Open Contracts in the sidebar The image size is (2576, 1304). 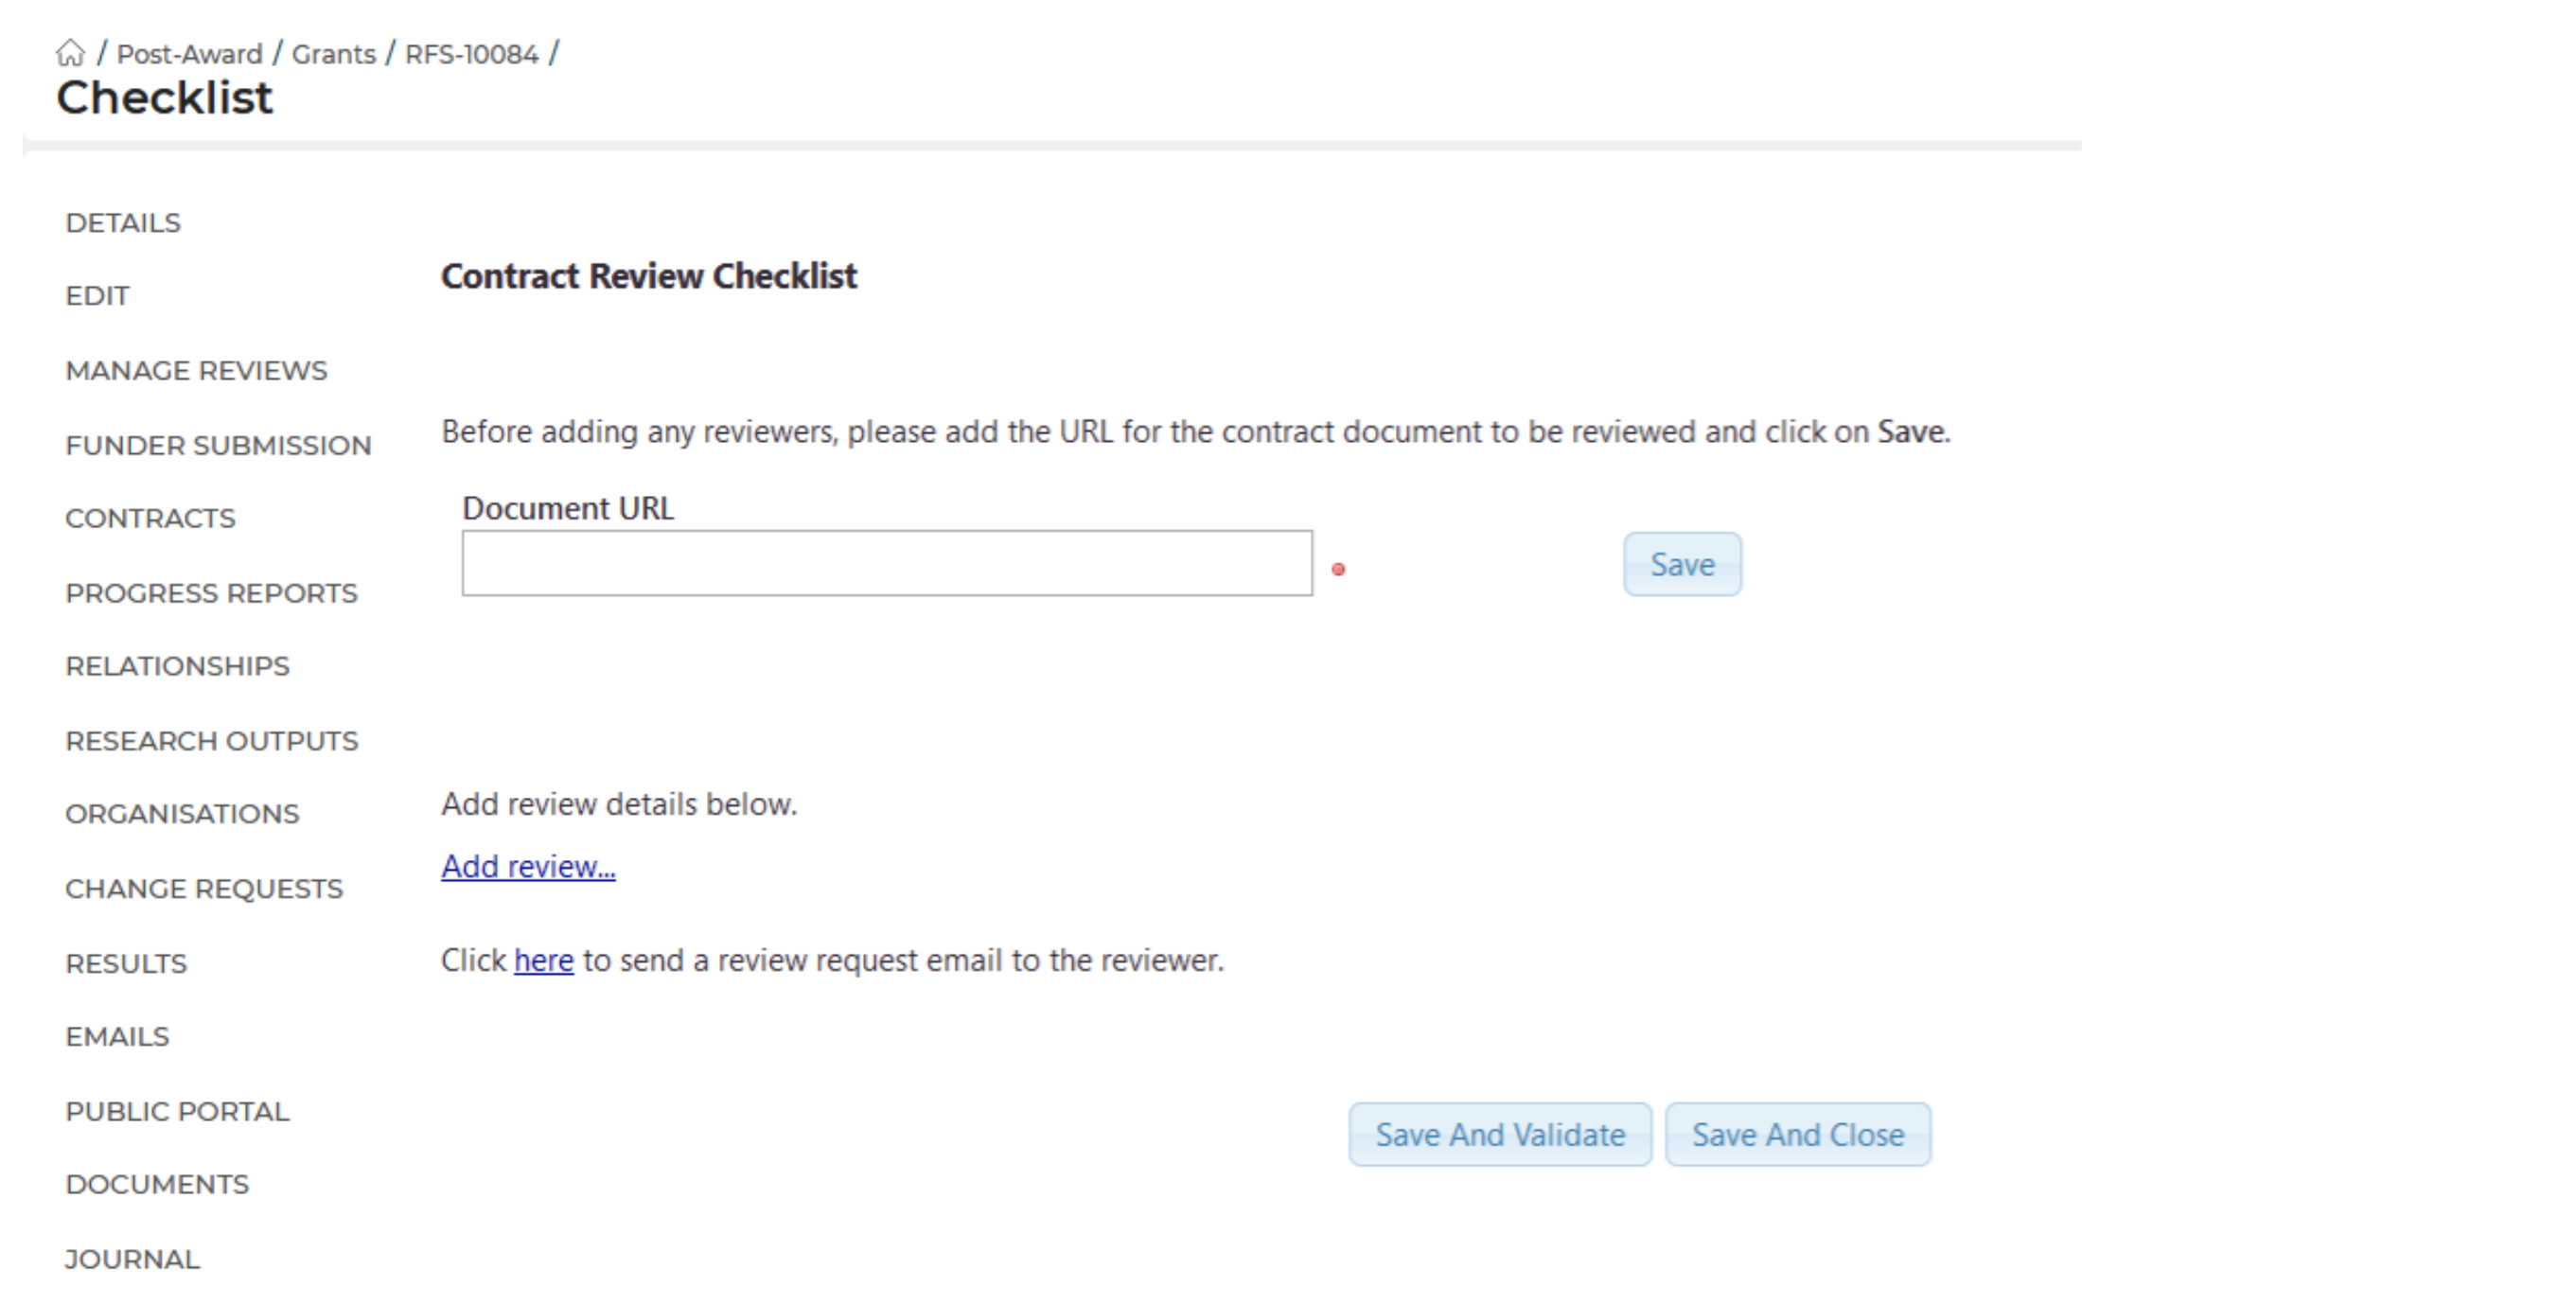tap(150, 519)
